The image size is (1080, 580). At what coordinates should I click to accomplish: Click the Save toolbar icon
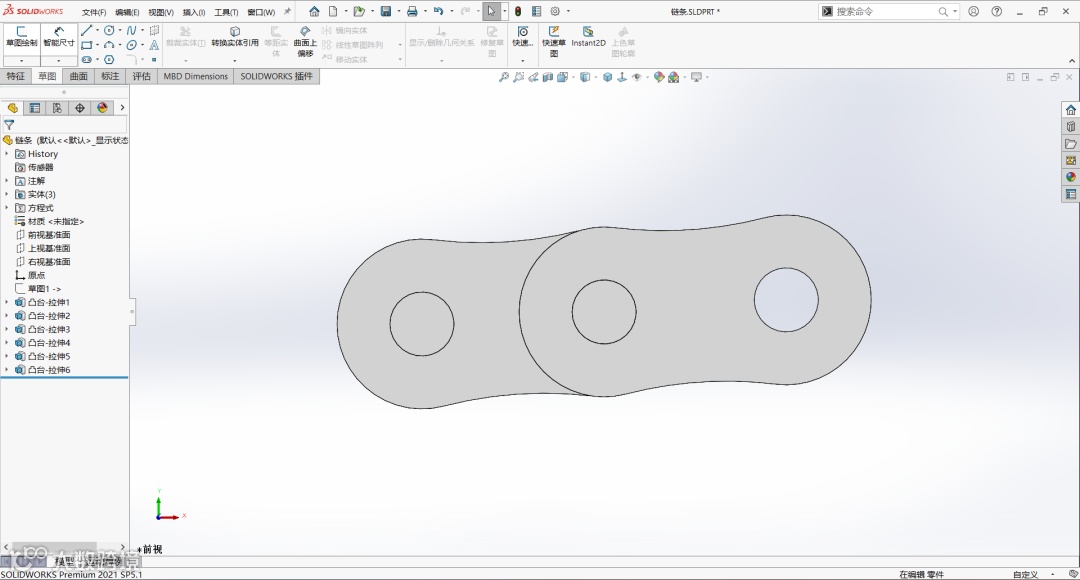(386, 11)
